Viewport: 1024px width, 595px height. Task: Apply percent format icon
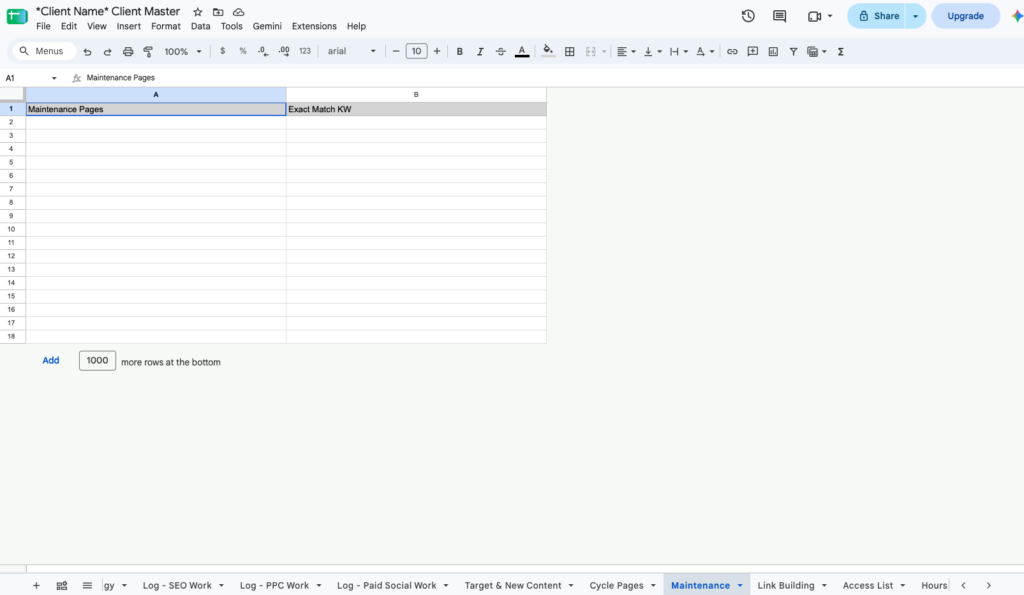(243, 51)
